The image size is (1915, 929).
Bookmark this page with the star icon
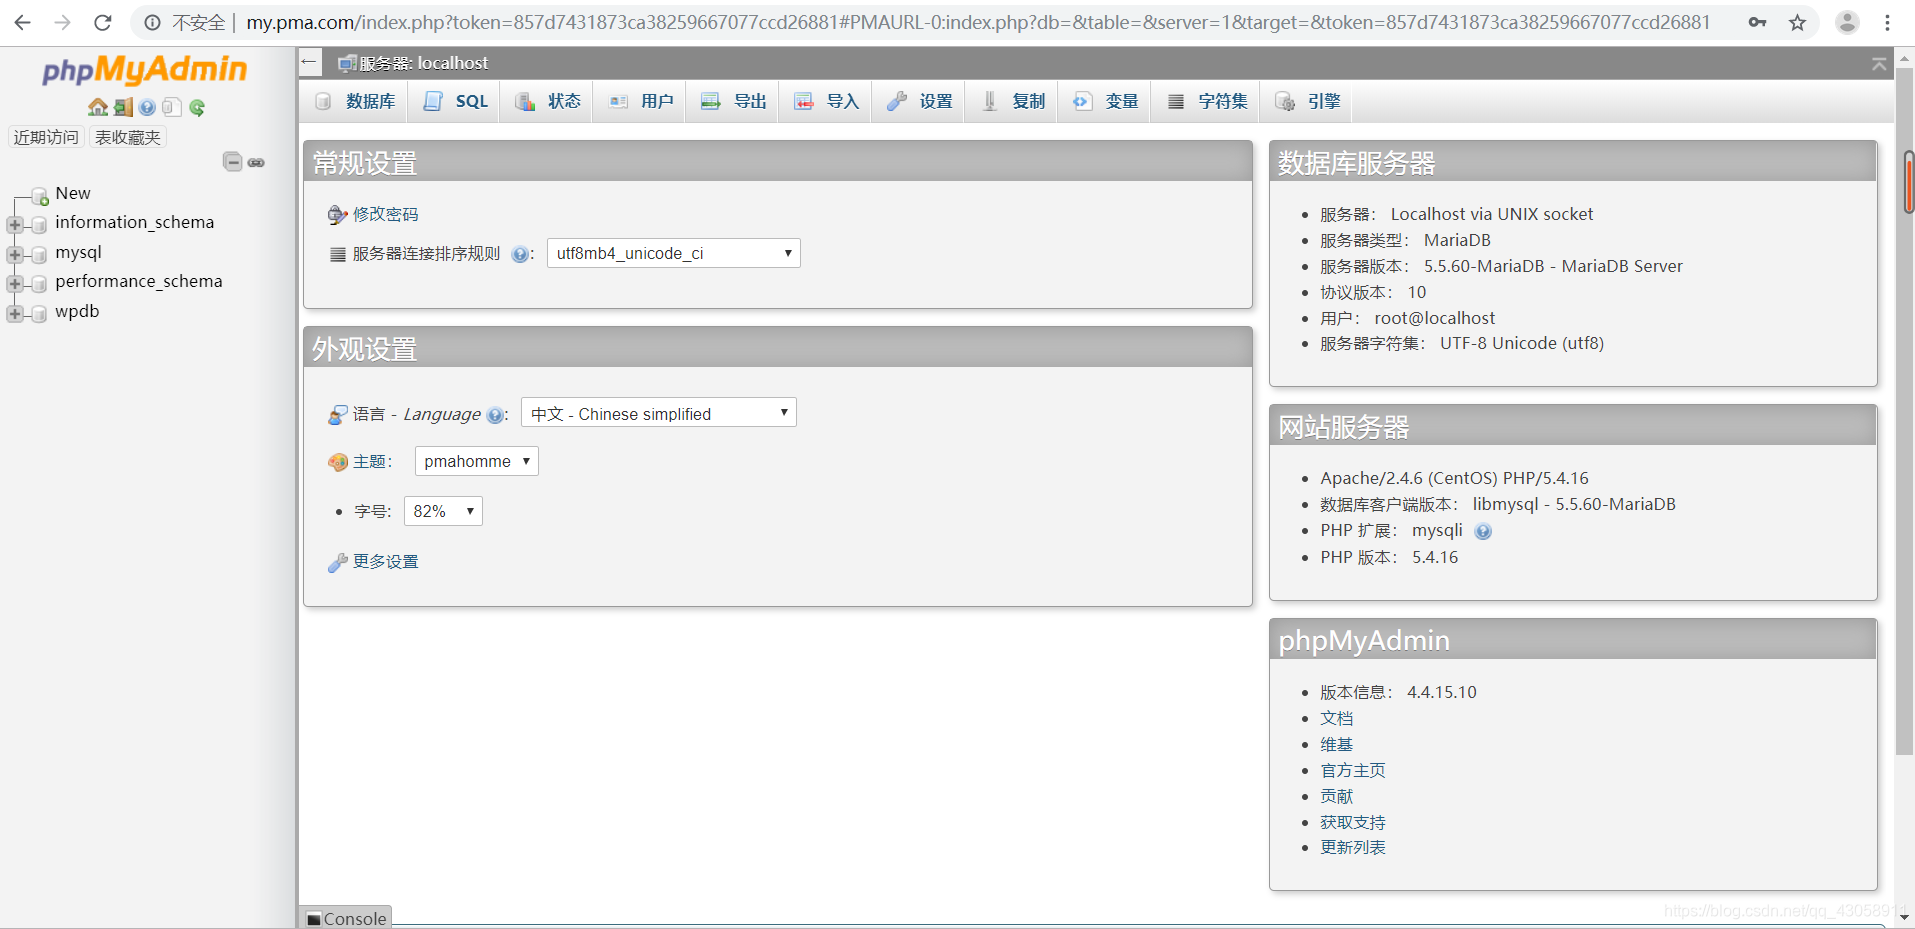click(x=1797, y=22)
